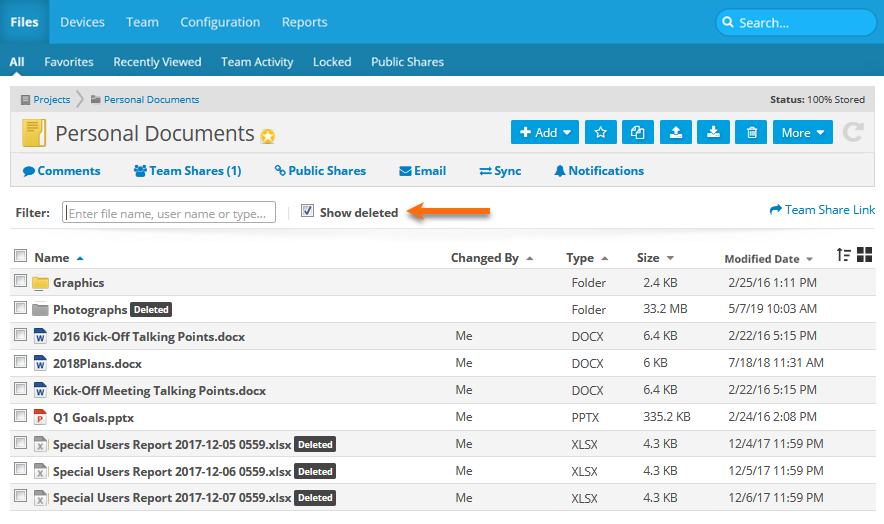Expand the More dropdown menu
Viewport: 884px width, 524px height.
click(803, 132)
